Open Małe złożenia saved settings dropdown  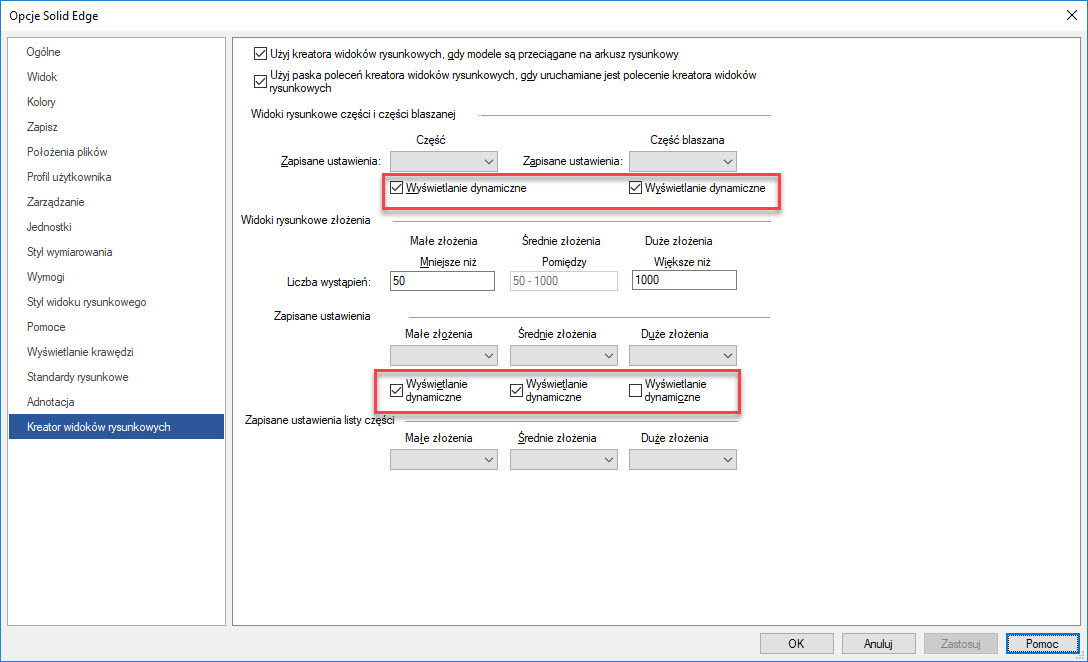point(444,355)
